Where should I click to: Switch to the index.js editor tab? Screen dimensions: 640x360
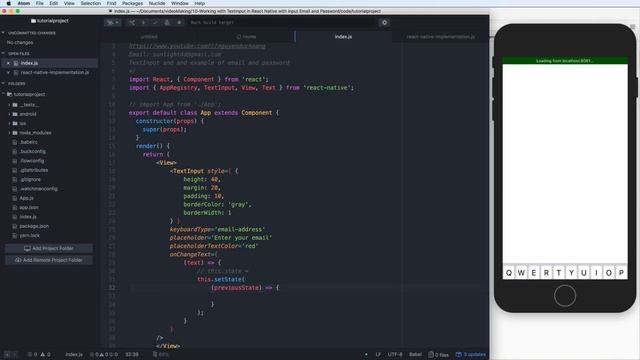point(343,37)
